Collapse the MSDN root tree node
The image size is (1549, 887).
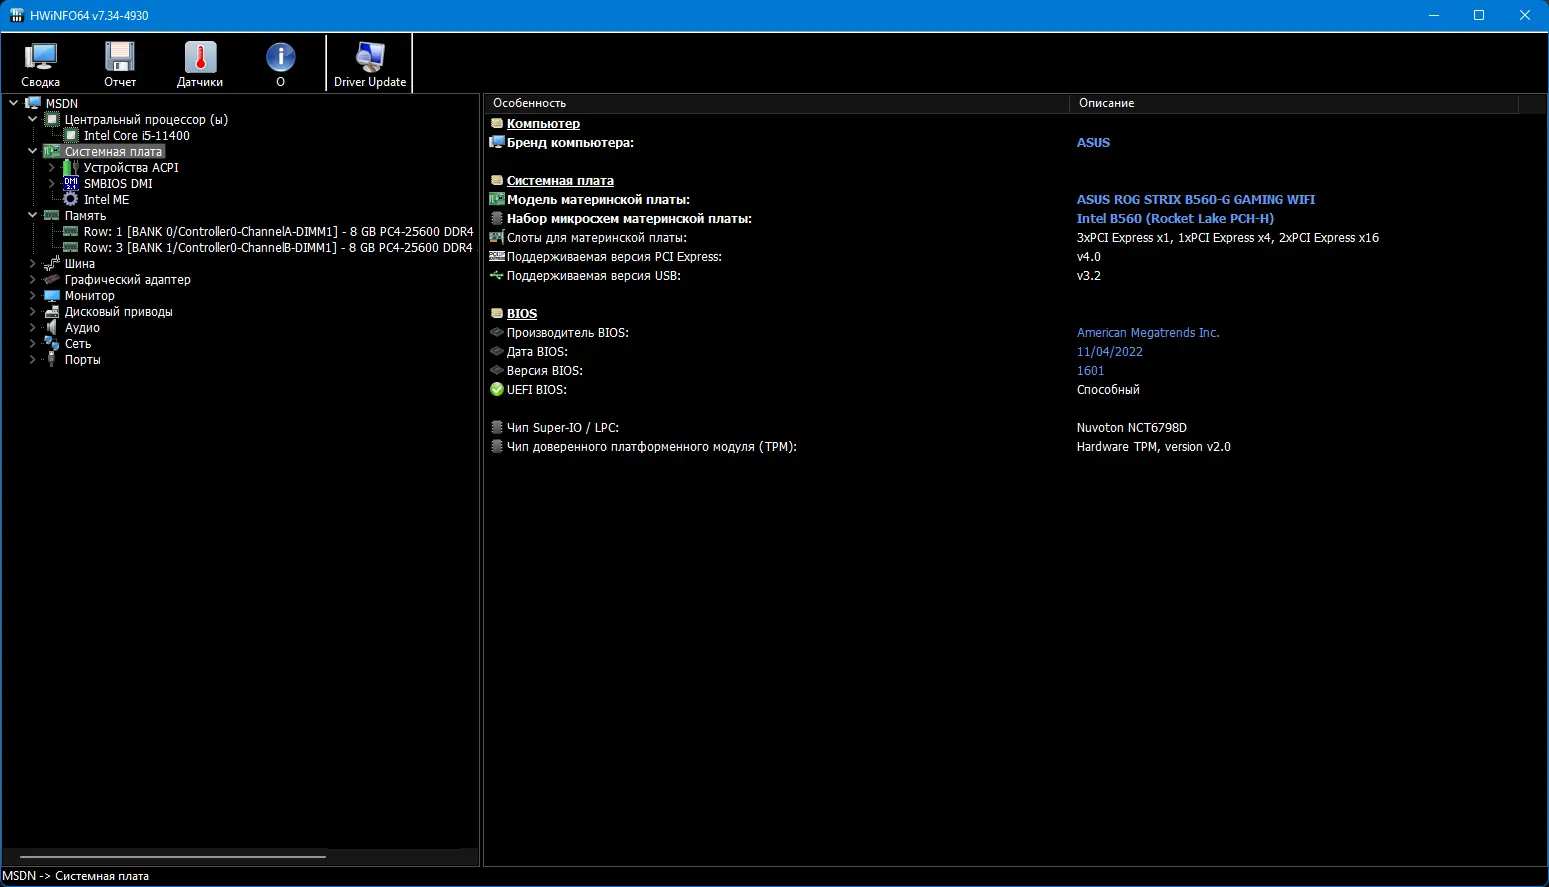click(14, 103)
